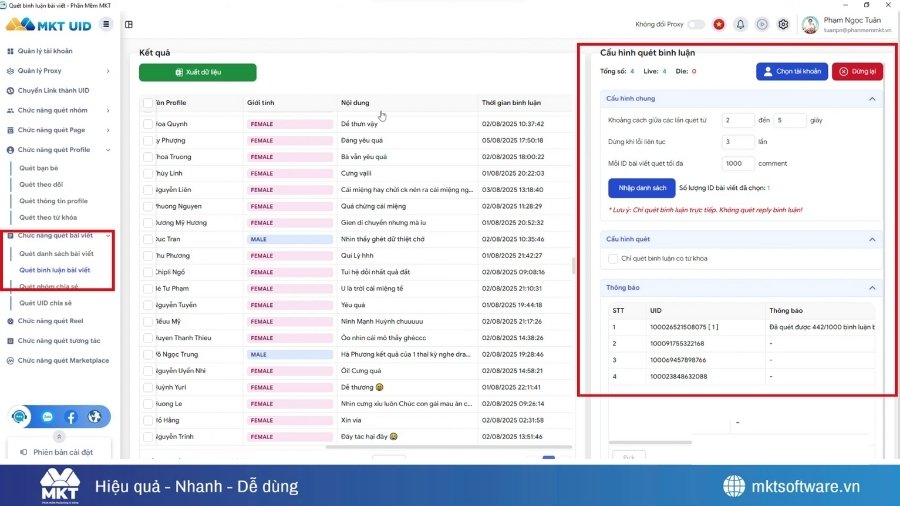Check the row with comment Dễ thun vậy
This screenshot has height=506, width=900.
click(148, 124)
